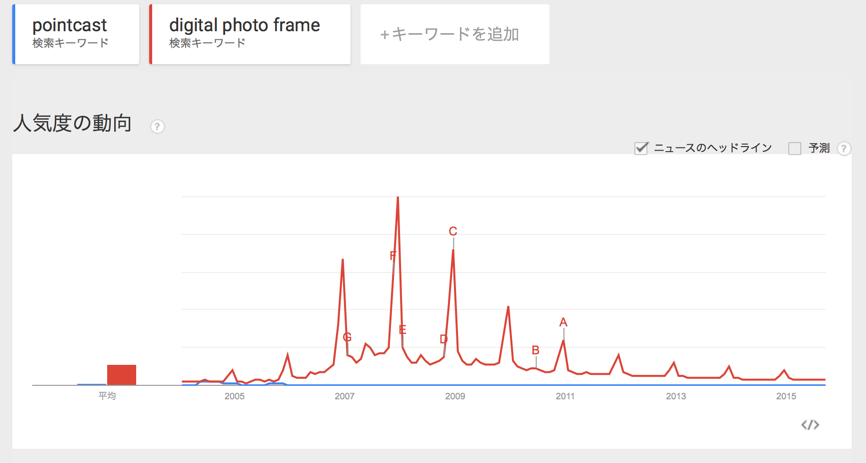The width and height of the screenshot is (866, 463).
Task: Open news headline marker F
Action: (393, 256)
